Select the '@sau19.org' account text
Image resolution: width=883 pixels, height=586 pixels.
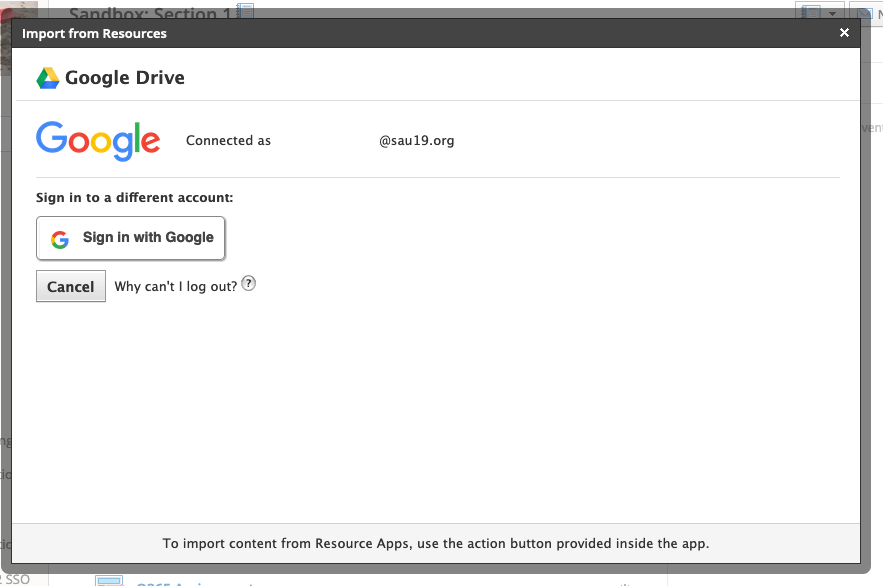(x=417, y=140)
